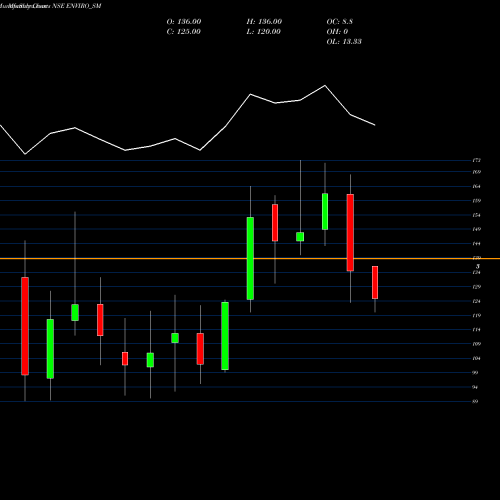This screenshot has width=500, height=500.
Task: Click the white indicator line above the candles
Action: 187,120
